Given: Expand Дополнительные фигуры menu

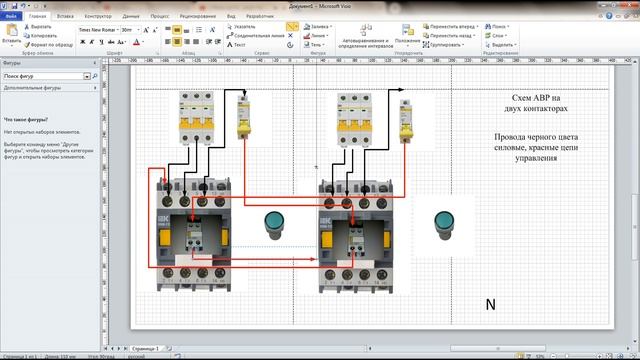Looking at the screenshot, I should tap(50, 88).
